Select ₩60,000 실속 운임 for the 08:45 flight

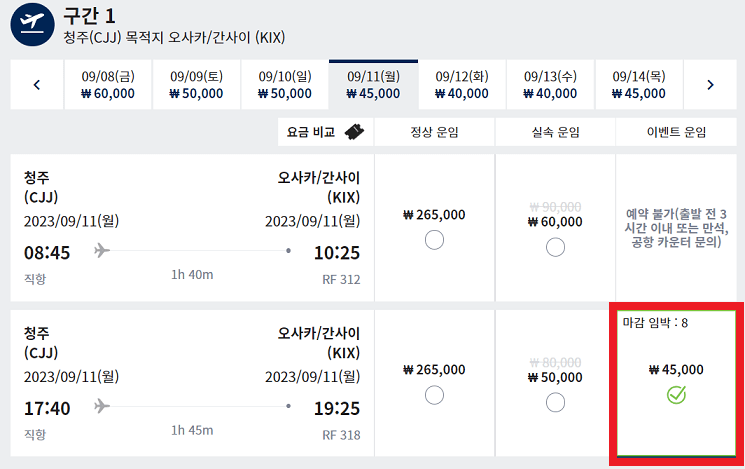click(555, 247)
